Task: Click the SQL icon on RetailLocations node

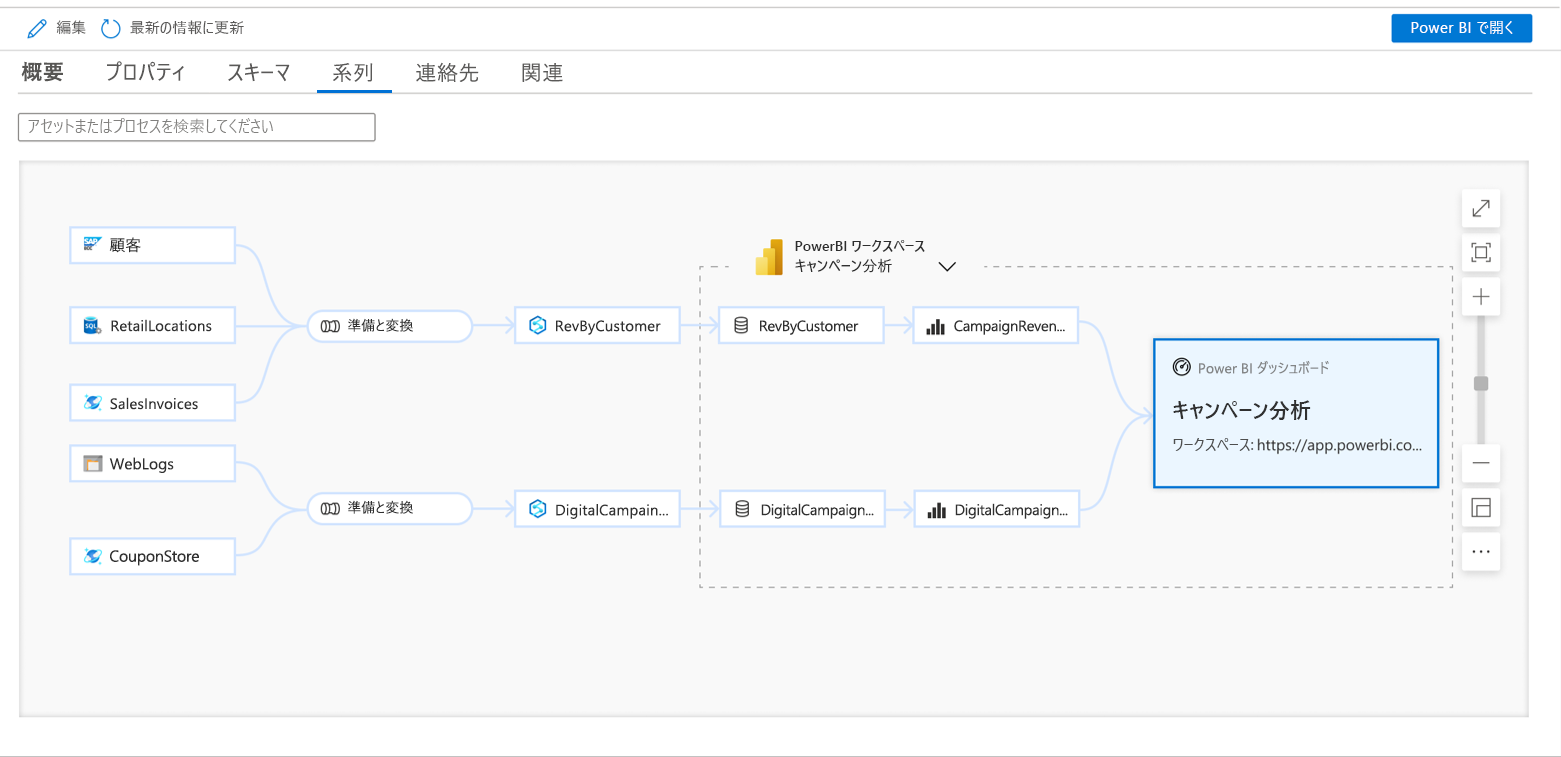Action: (x=93, y=326)
